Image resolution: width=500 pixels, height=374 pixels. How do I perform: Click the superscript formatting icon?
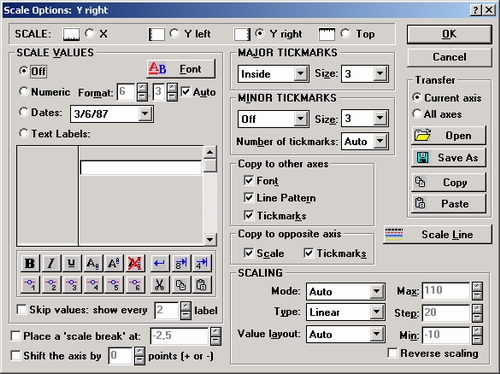pyautogui.click(x=114, y=263)
